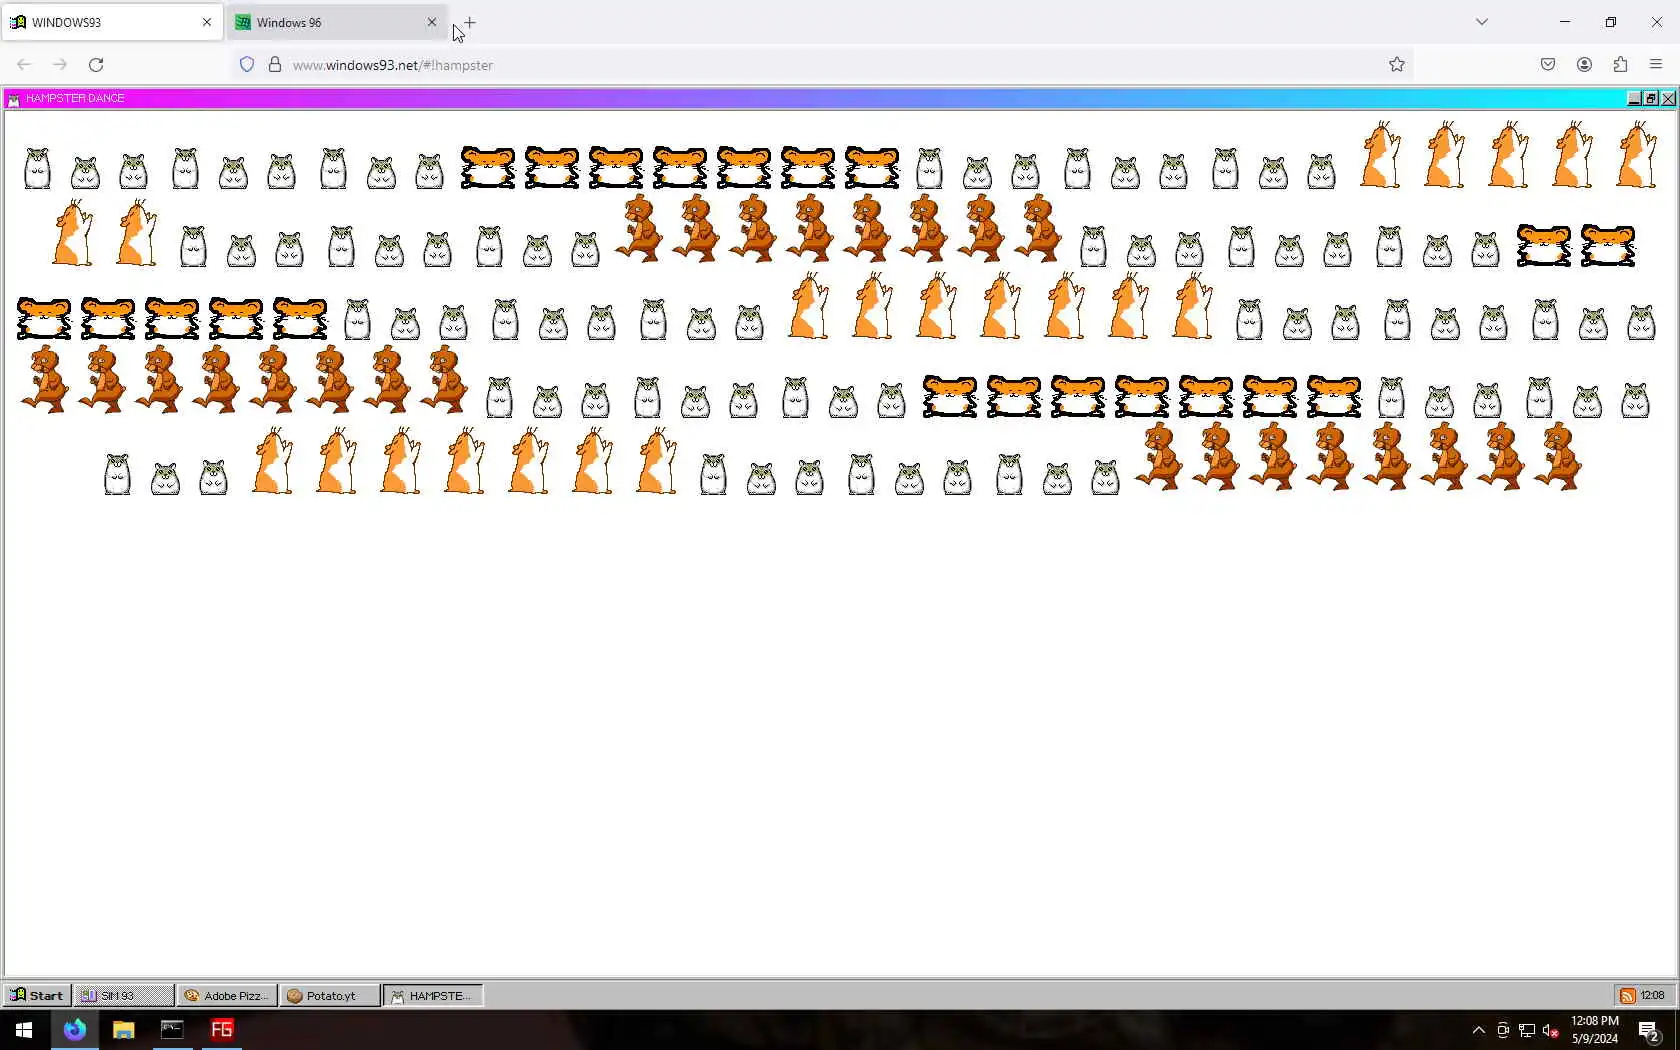Click the Hampster Dance title bar icon
The height and width of the screenshot is (1050, 1680).
14,98
